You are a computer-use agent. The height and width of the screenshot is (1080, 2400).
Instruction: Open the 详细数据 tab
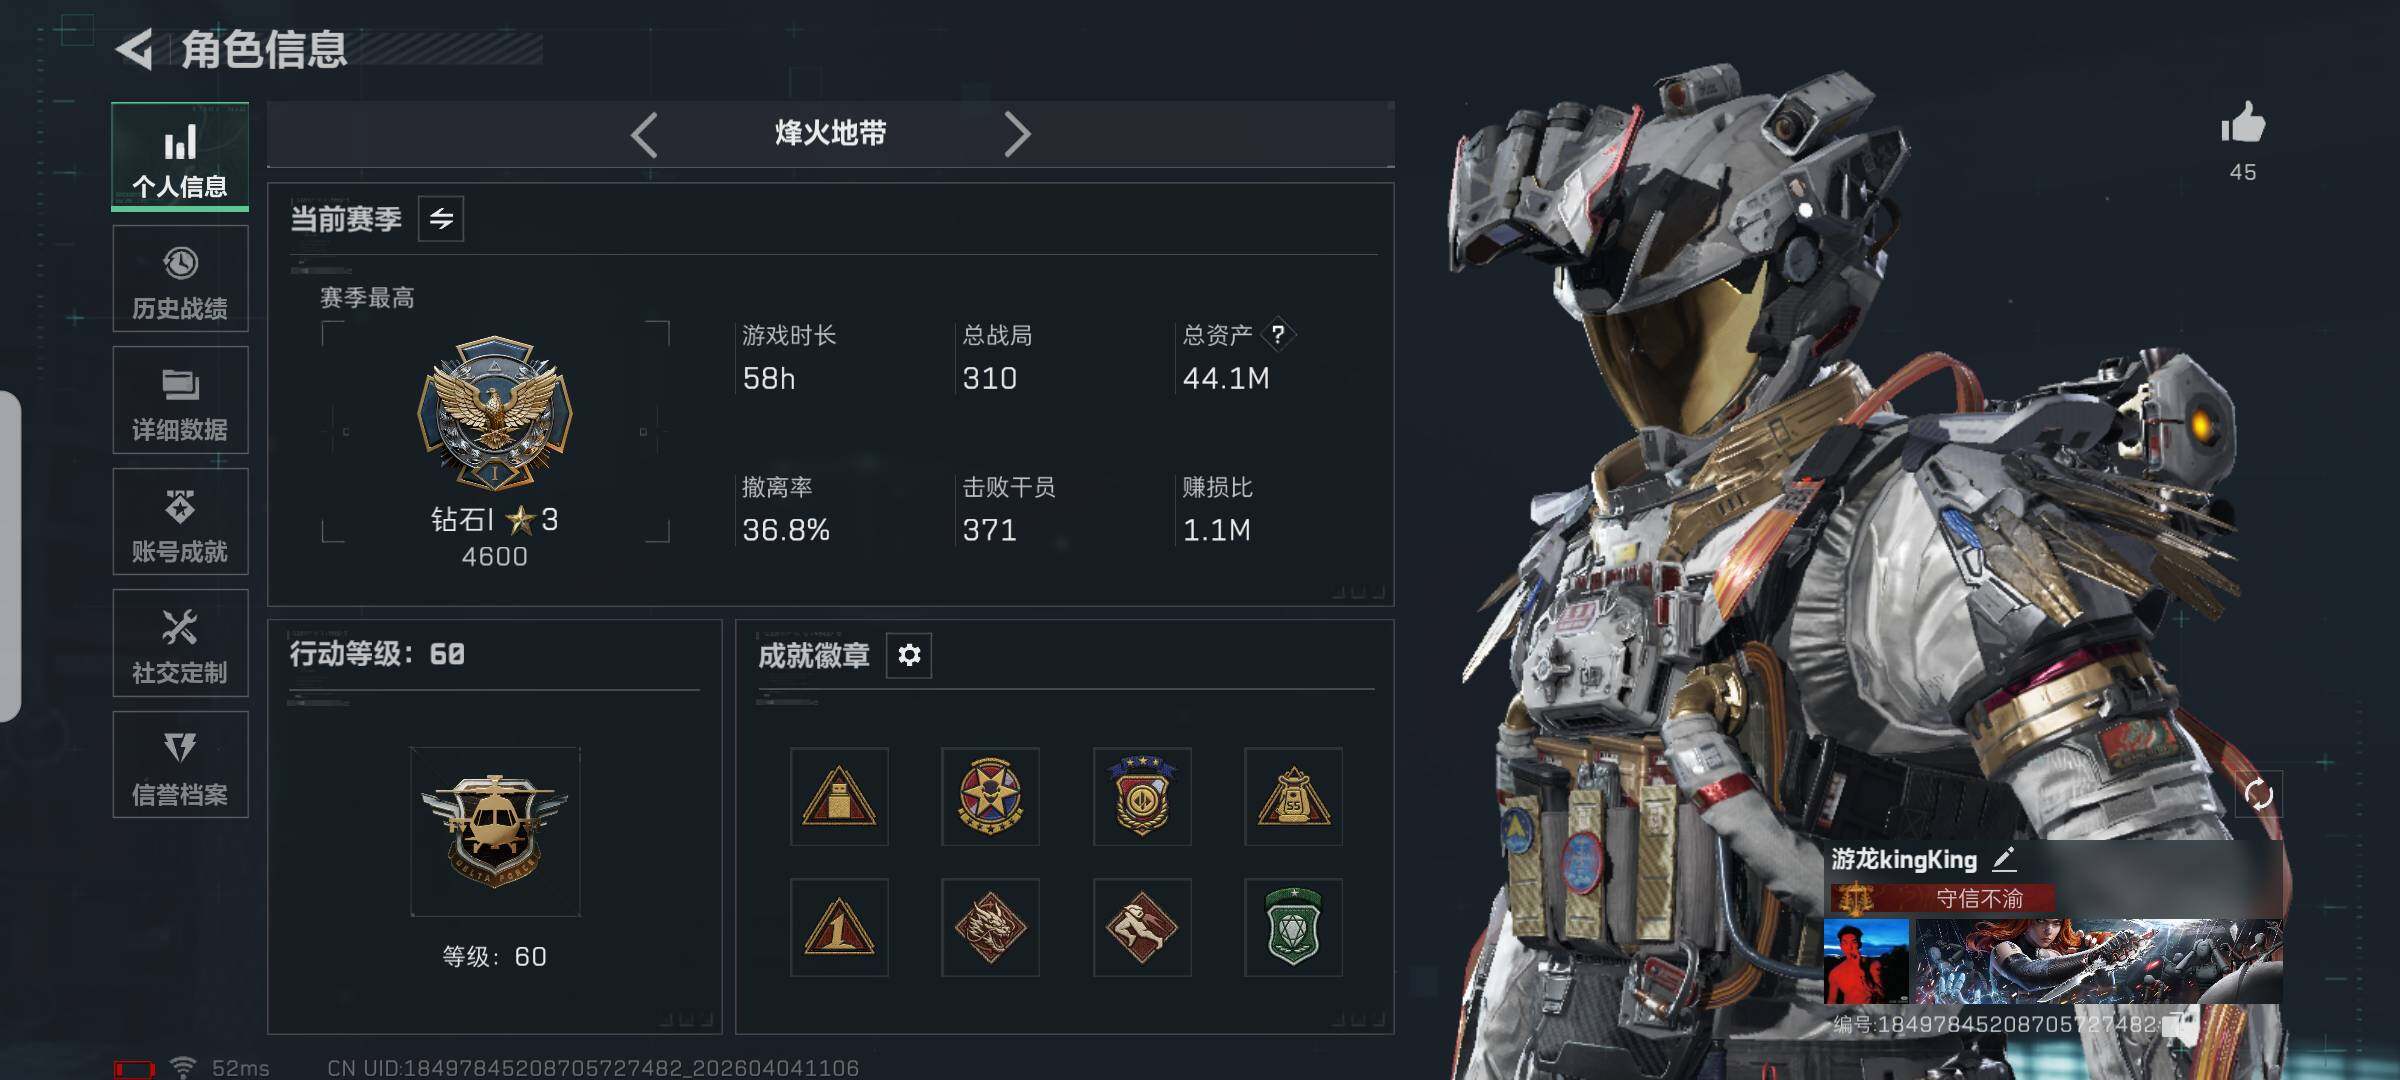tap(180, 400)
